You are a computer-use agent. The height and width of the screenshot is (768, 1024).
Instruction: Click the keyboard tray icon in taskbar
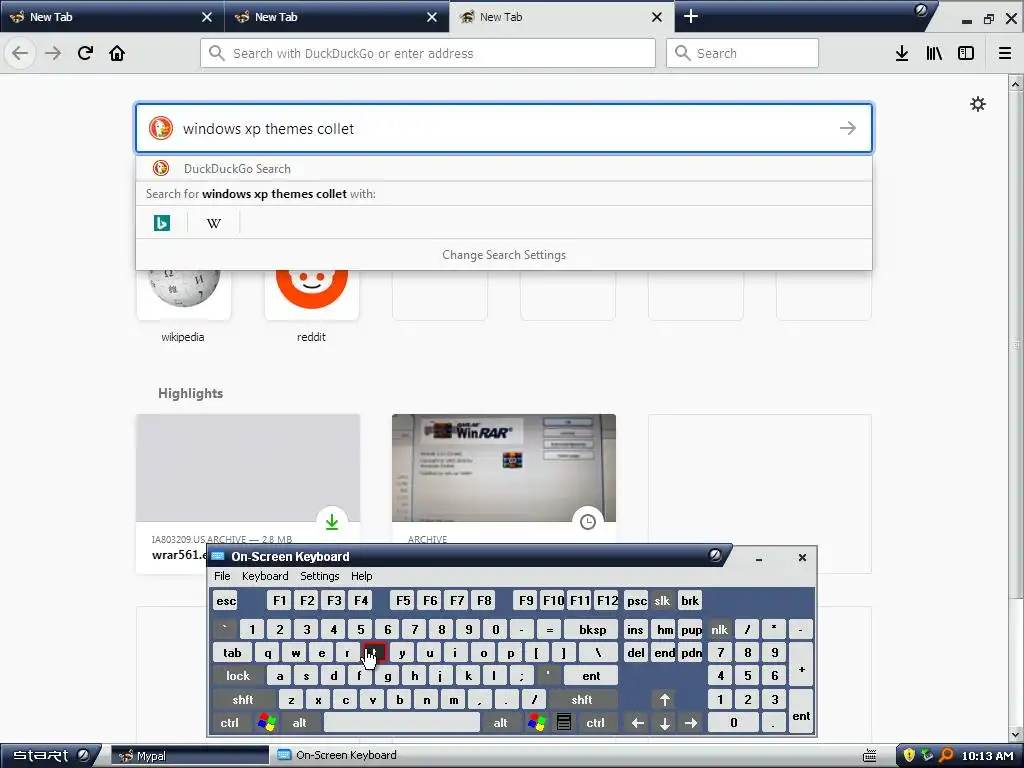pos(870,756)
